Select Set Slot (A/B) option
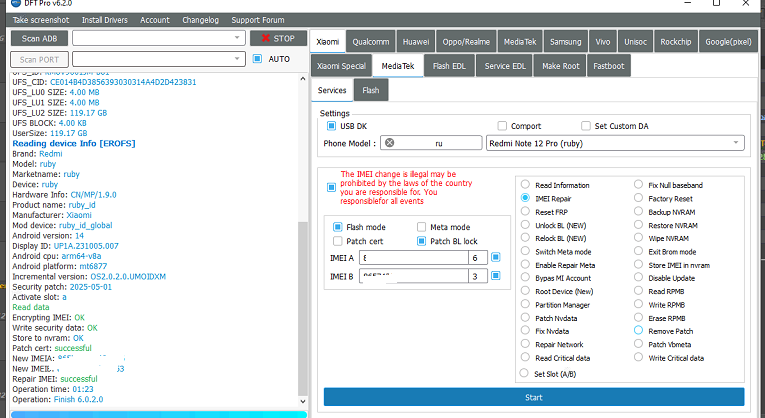Viewport: 765px width, 418px height. [524, 373]
